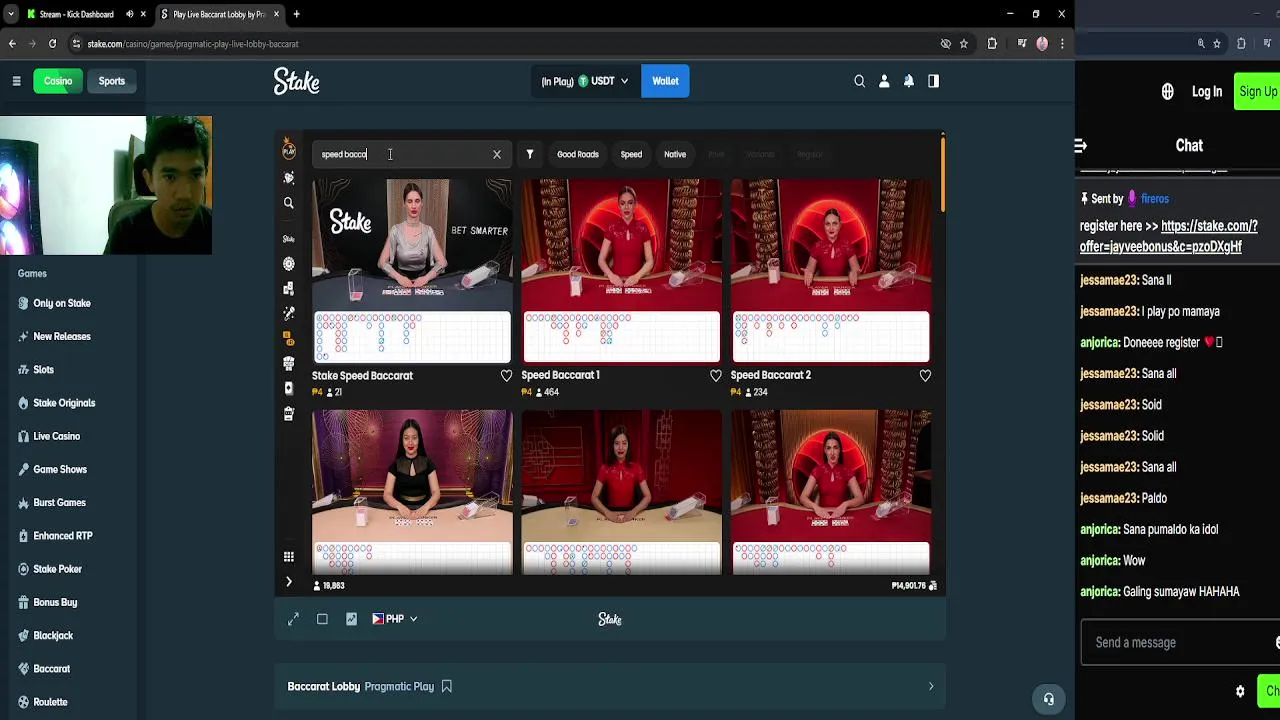Click the Log In link in Kick window
The height and width of the screenshot is (720, 1280).
click(1207, 92)
